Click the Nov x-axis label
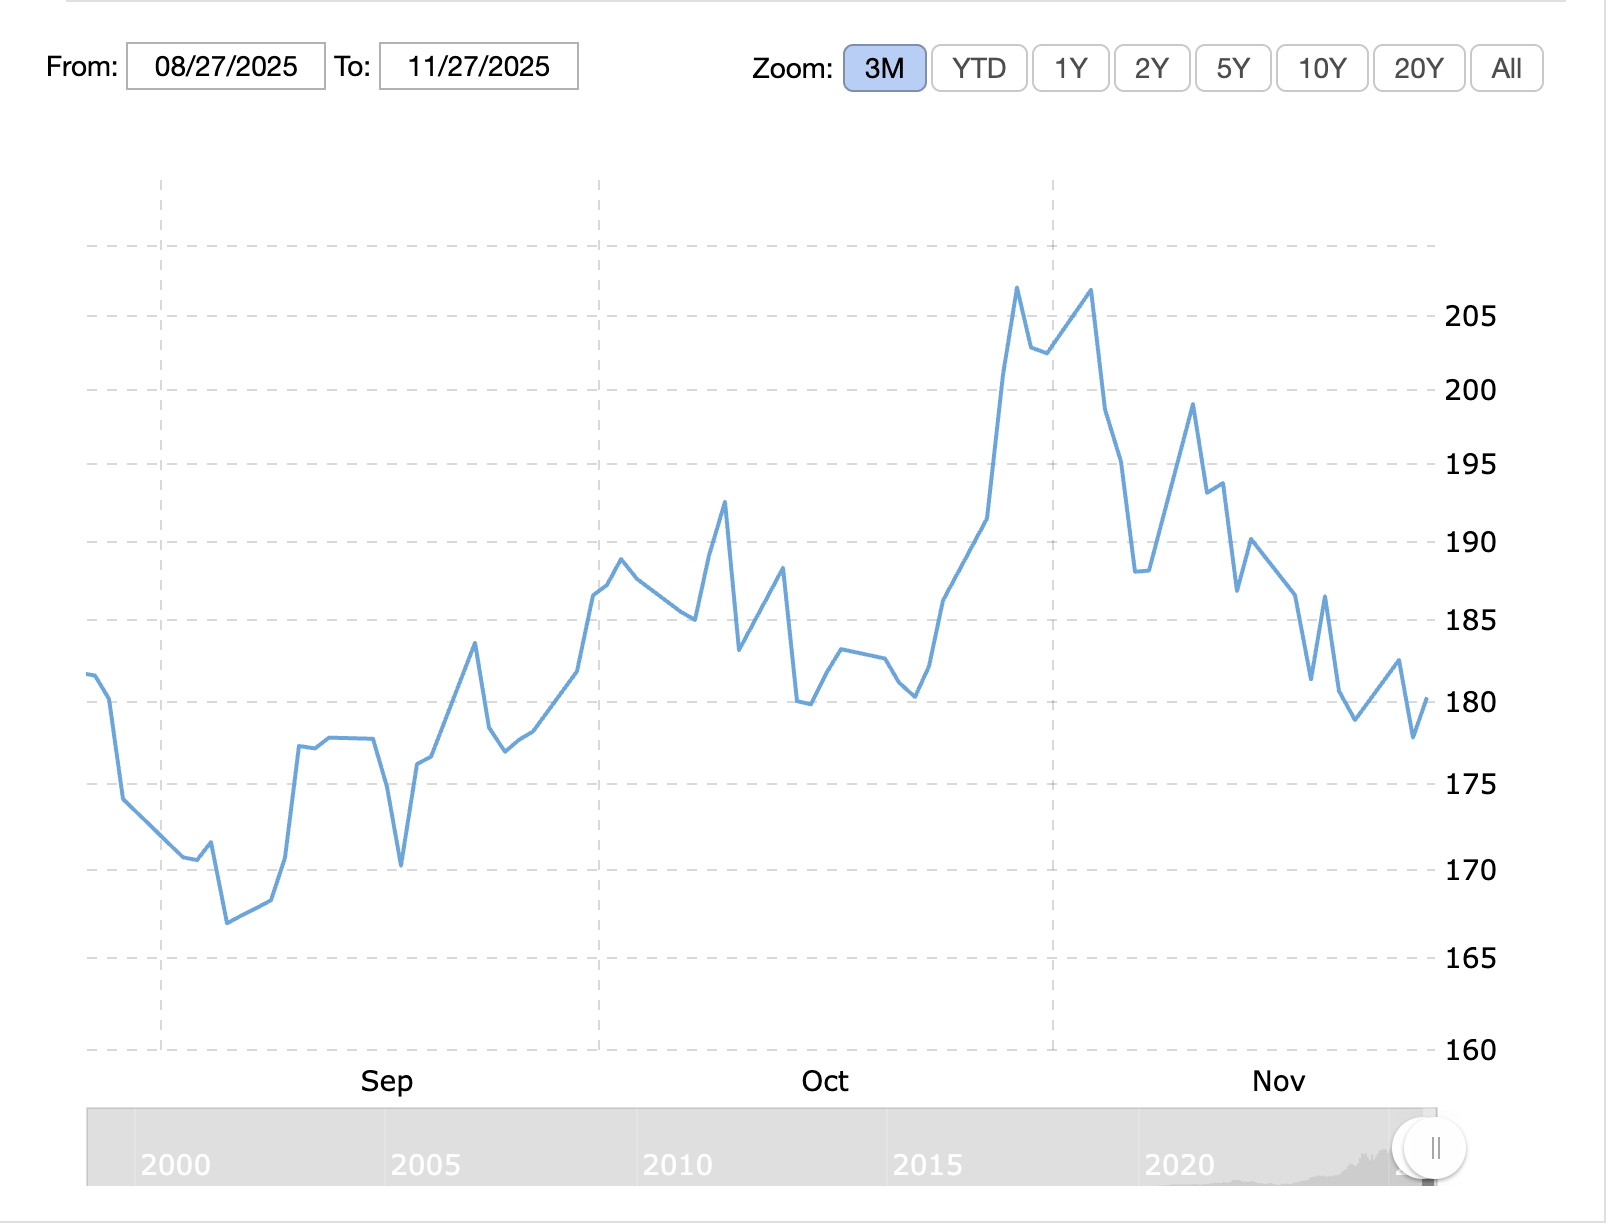The height and width of the screenshot is (1224, 1608). [x=1279, y=1081]
